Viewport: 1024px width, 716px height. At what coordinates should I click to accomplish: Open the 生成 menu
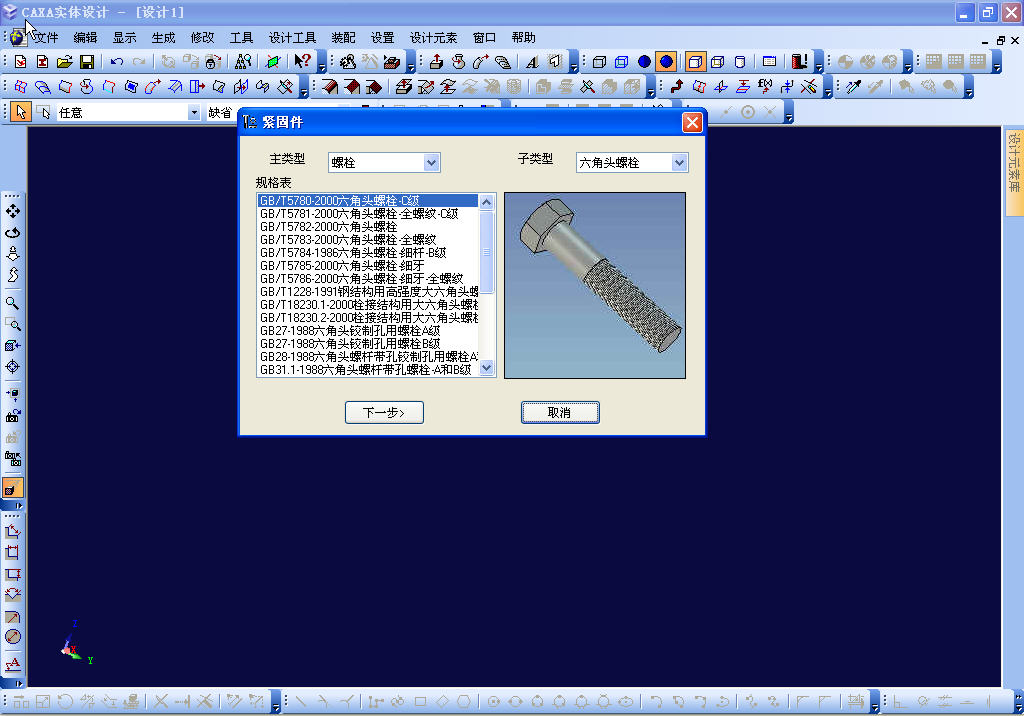[163, 37]
